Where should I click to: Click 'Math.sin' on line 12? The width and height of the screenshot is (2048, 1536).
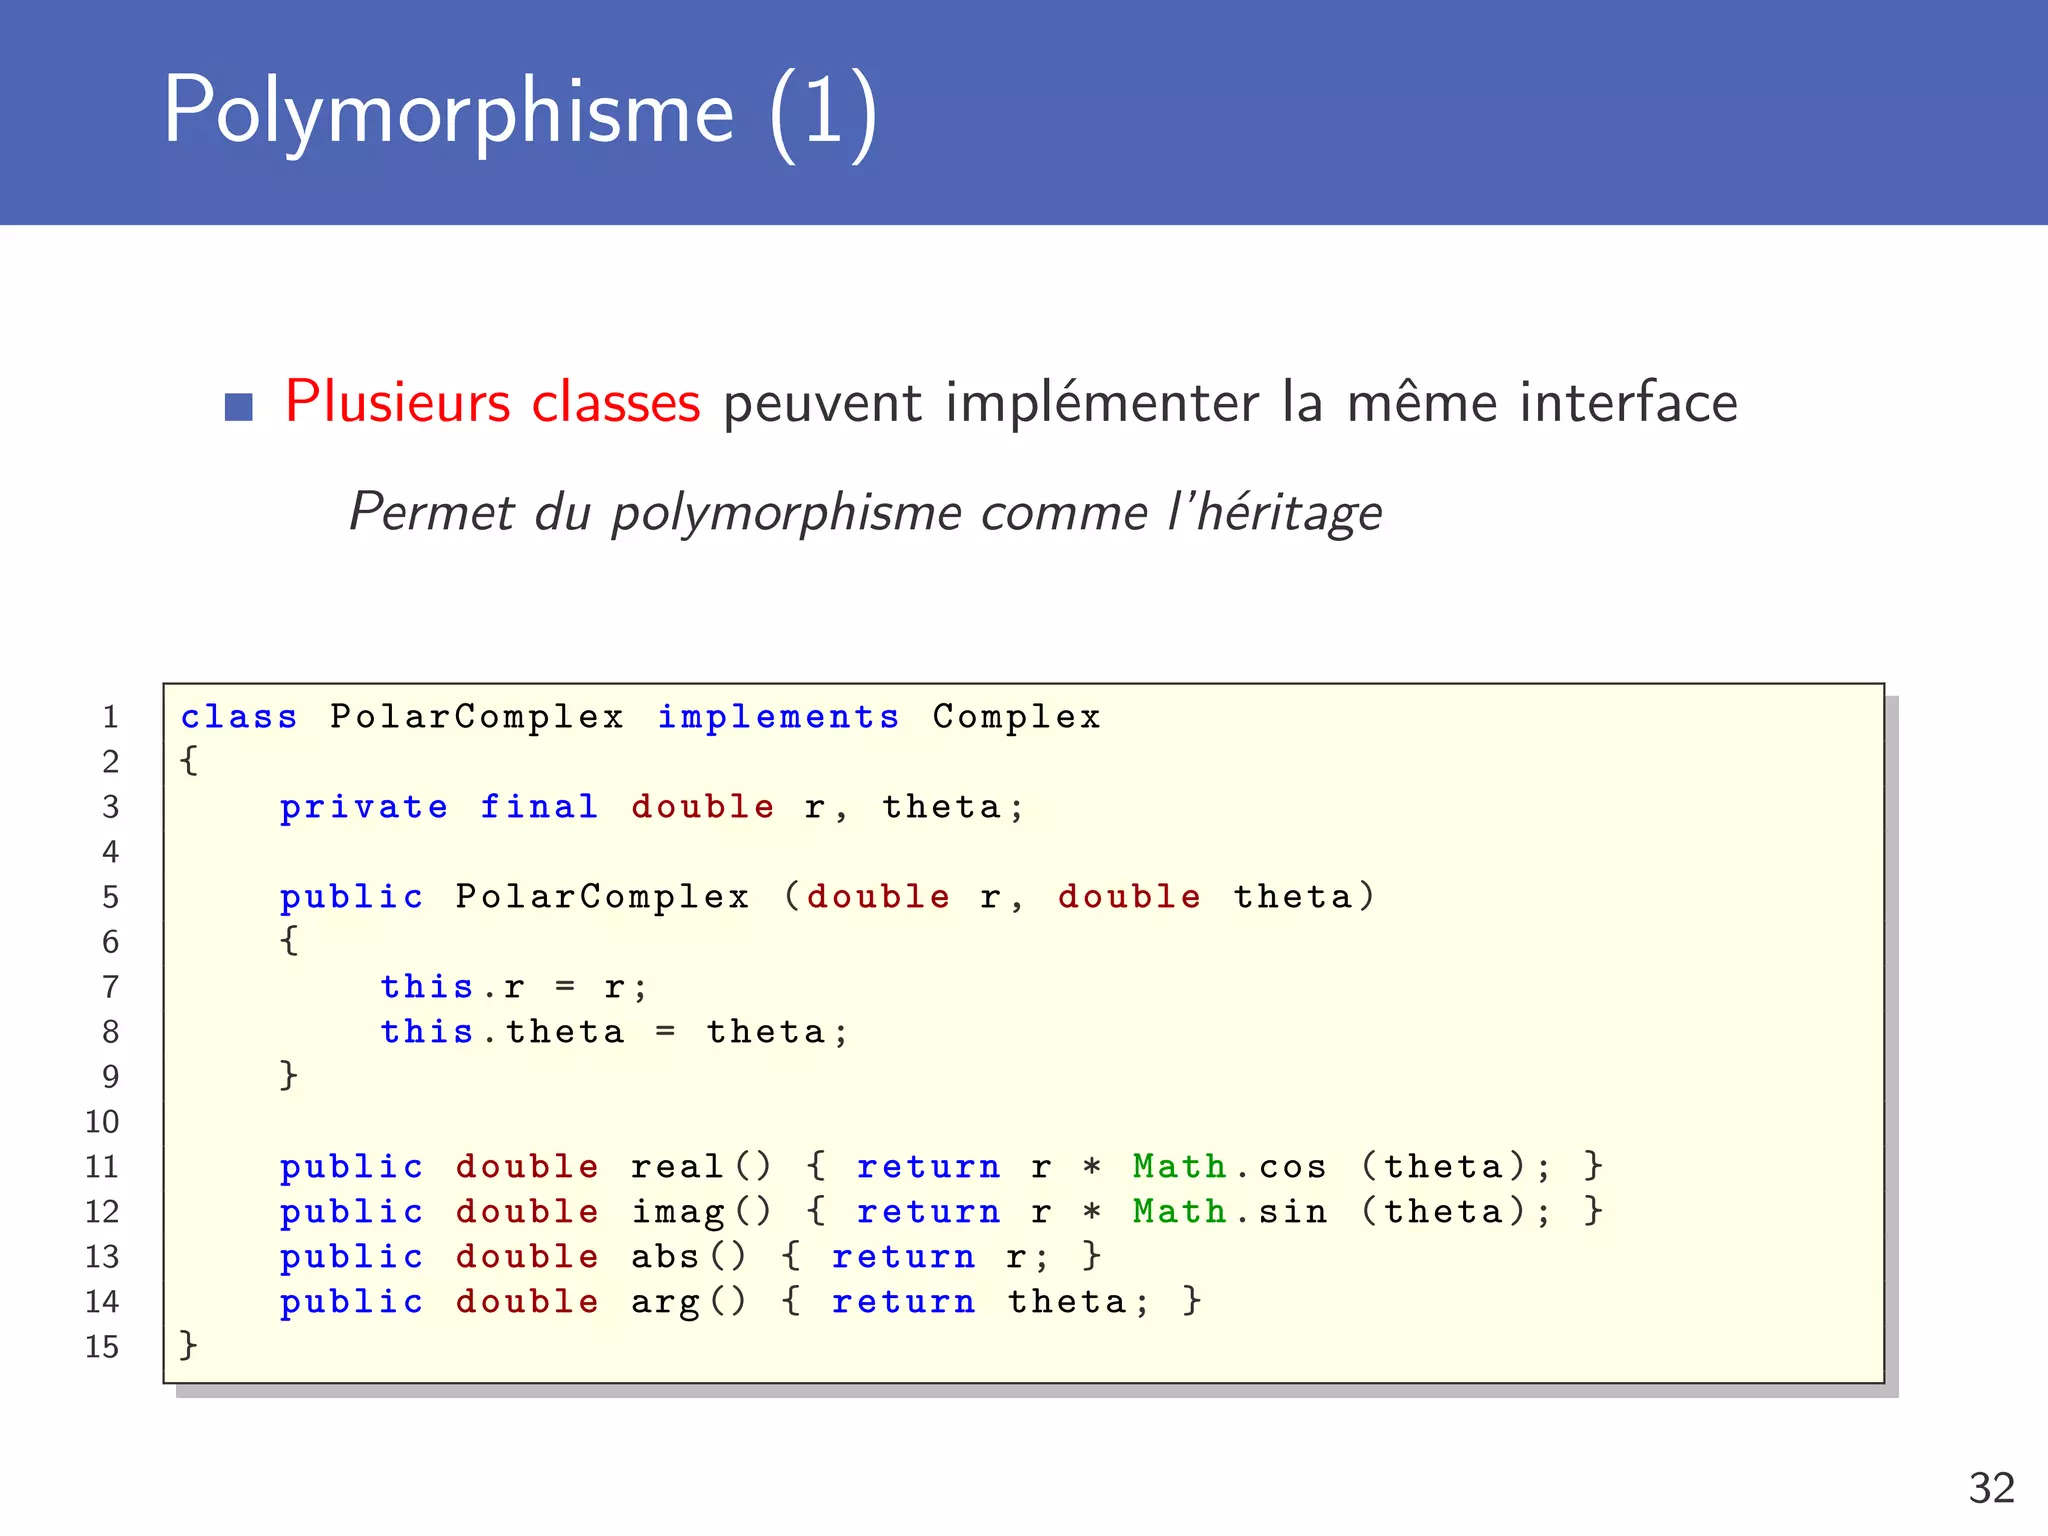(x=1230, y=1211)
